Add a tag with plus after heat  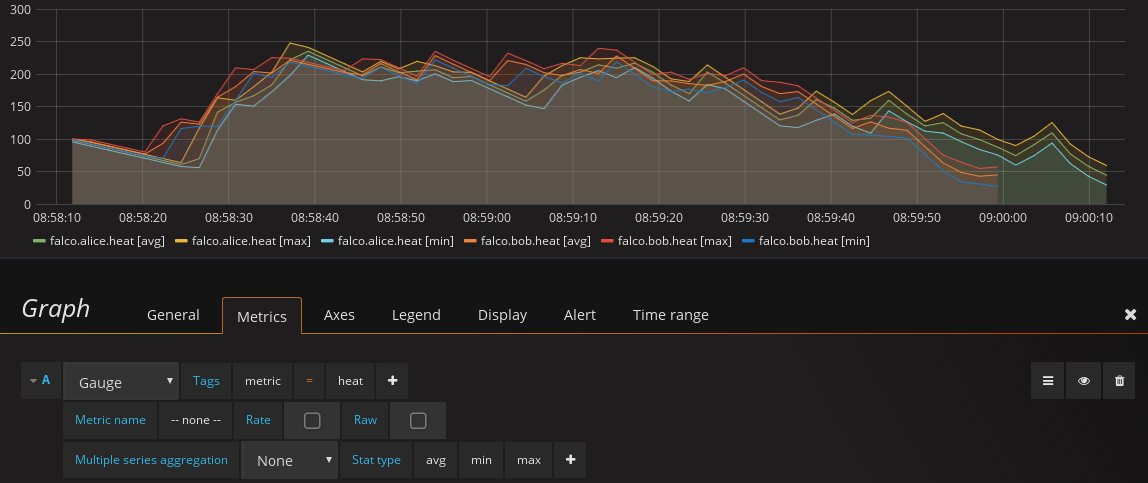[x=392, y=381]
